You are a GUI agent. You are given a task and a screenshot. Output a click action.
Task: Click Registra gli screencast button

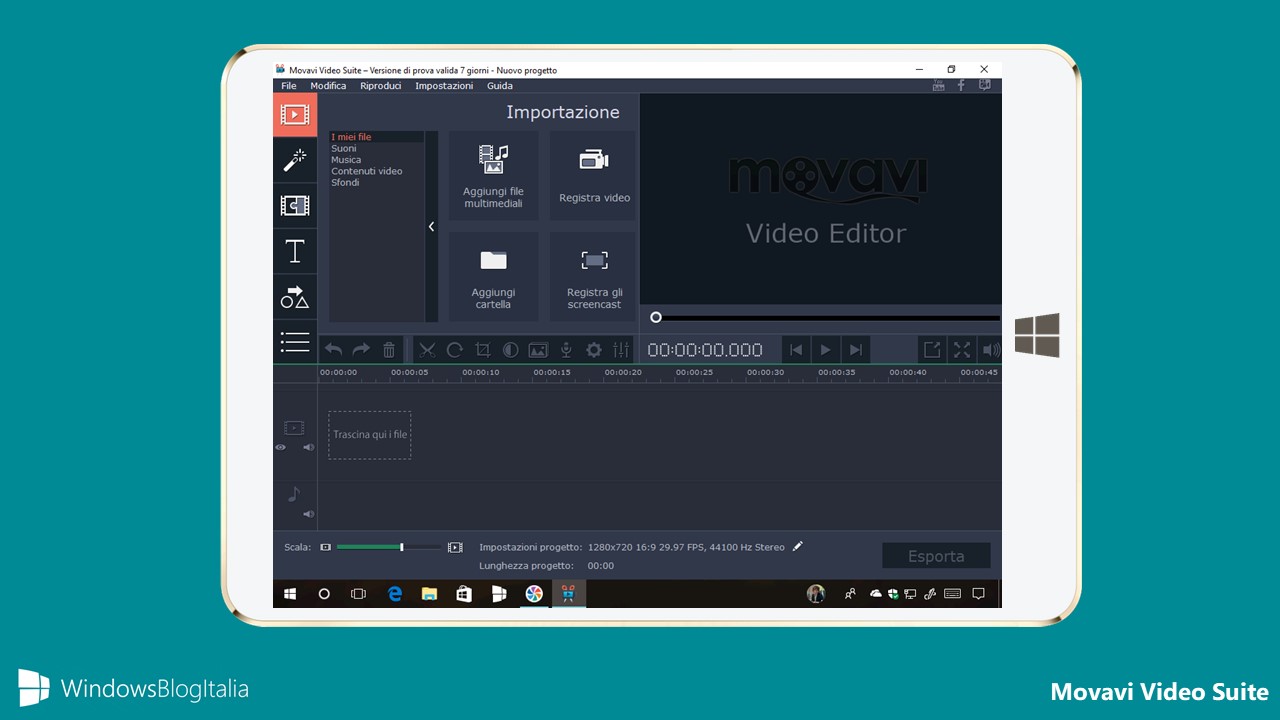(x=594, y=277)
